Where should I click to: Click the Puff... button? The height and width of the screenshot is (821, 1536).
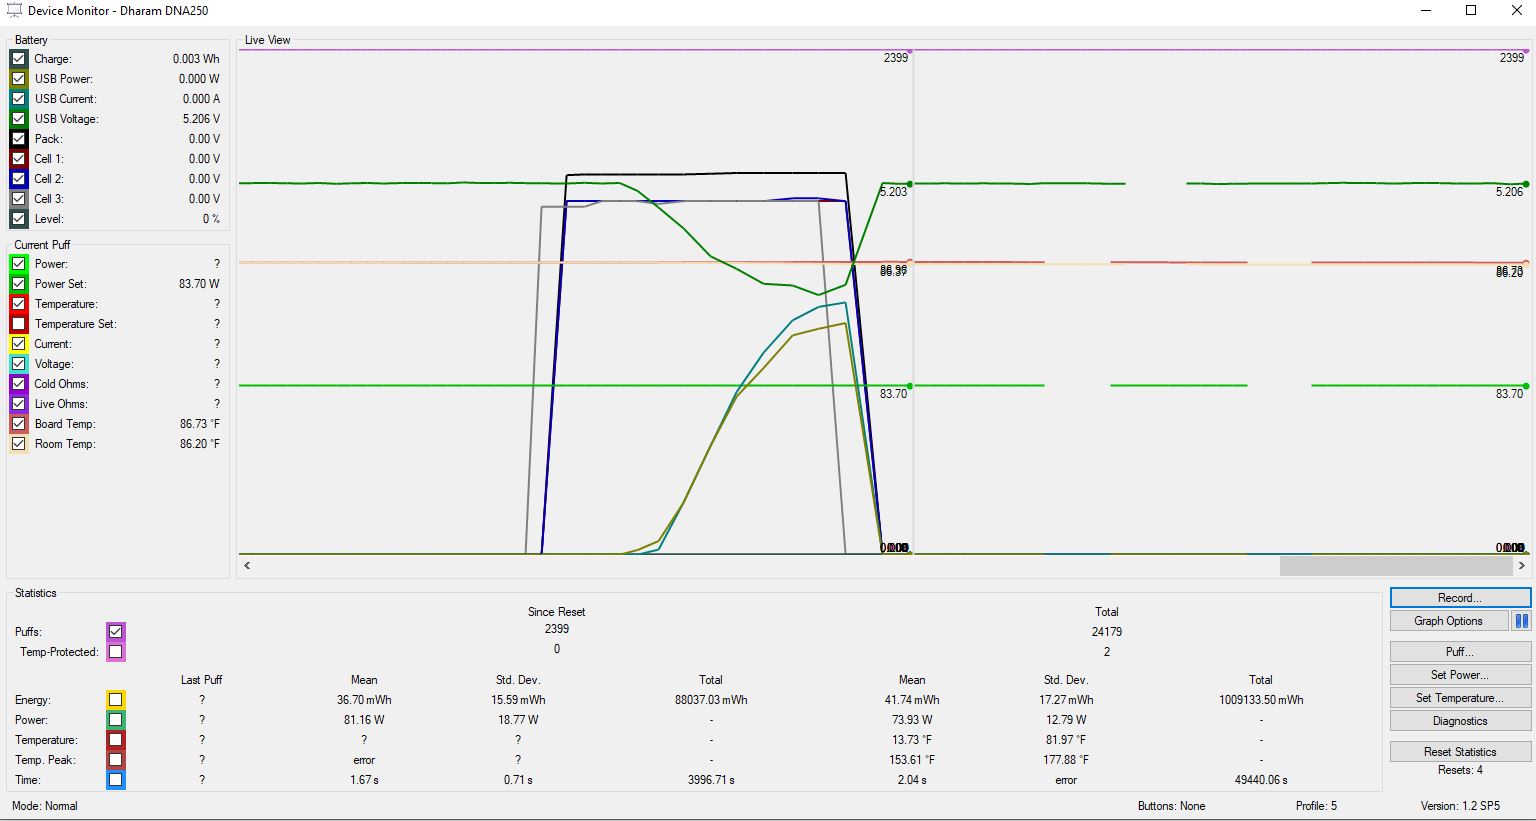1460,652
